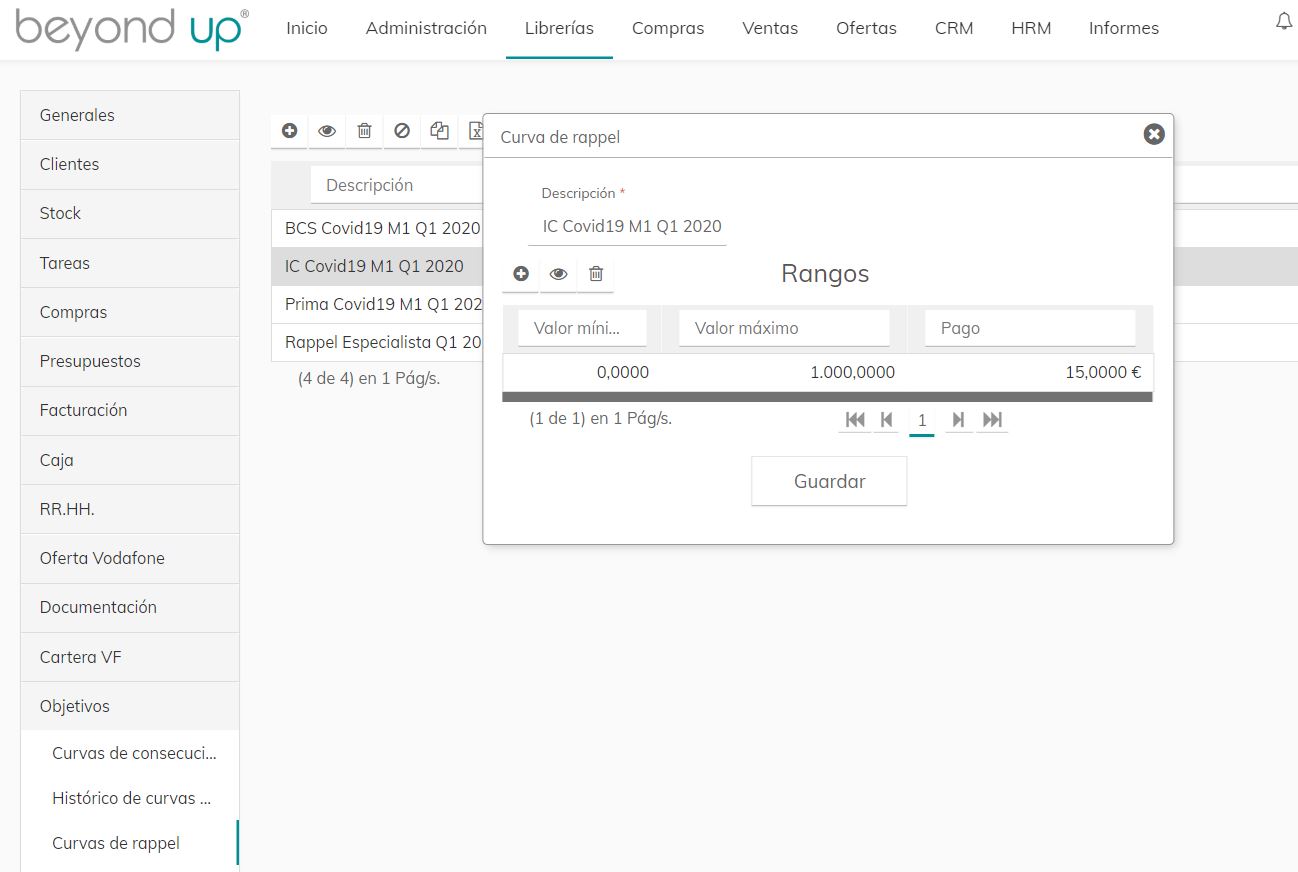Click the Descripción filter field in list
Screen dimensions: 1298x872
pyautogui.click(x=396, y=185)
